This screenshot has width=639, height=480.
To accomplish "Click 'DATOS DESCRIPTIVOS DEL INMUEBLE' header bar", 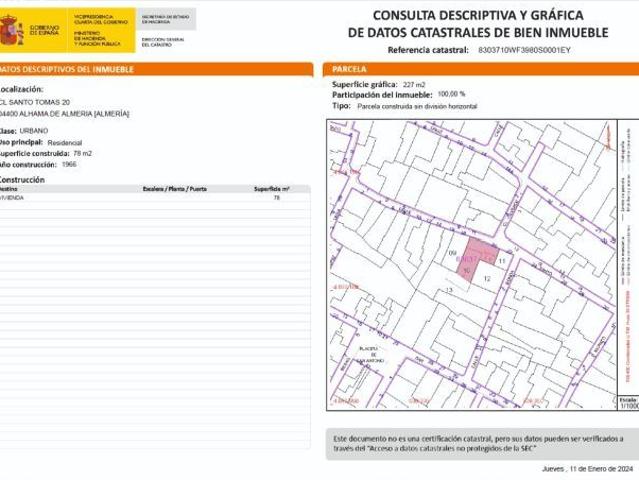I will coord(156,69).
